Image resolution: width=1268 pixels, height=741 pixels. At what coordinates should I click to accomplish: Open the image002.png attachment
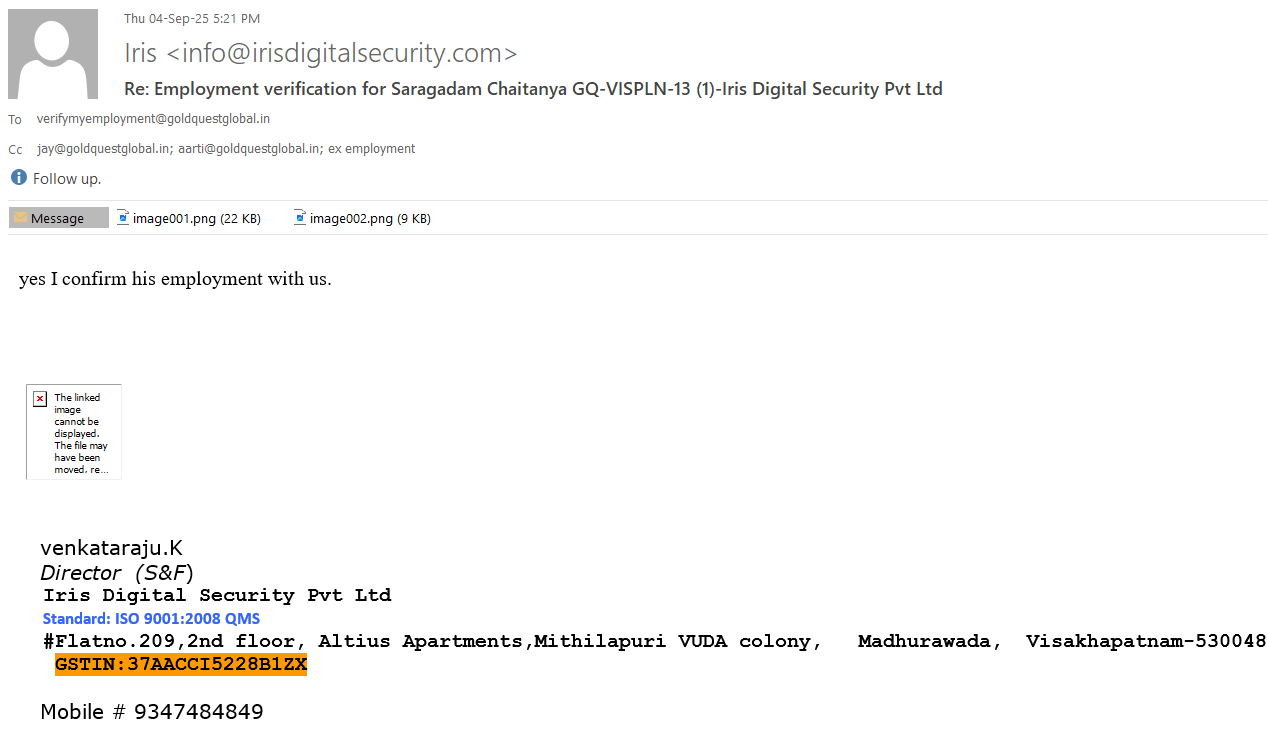coord(362,218)
